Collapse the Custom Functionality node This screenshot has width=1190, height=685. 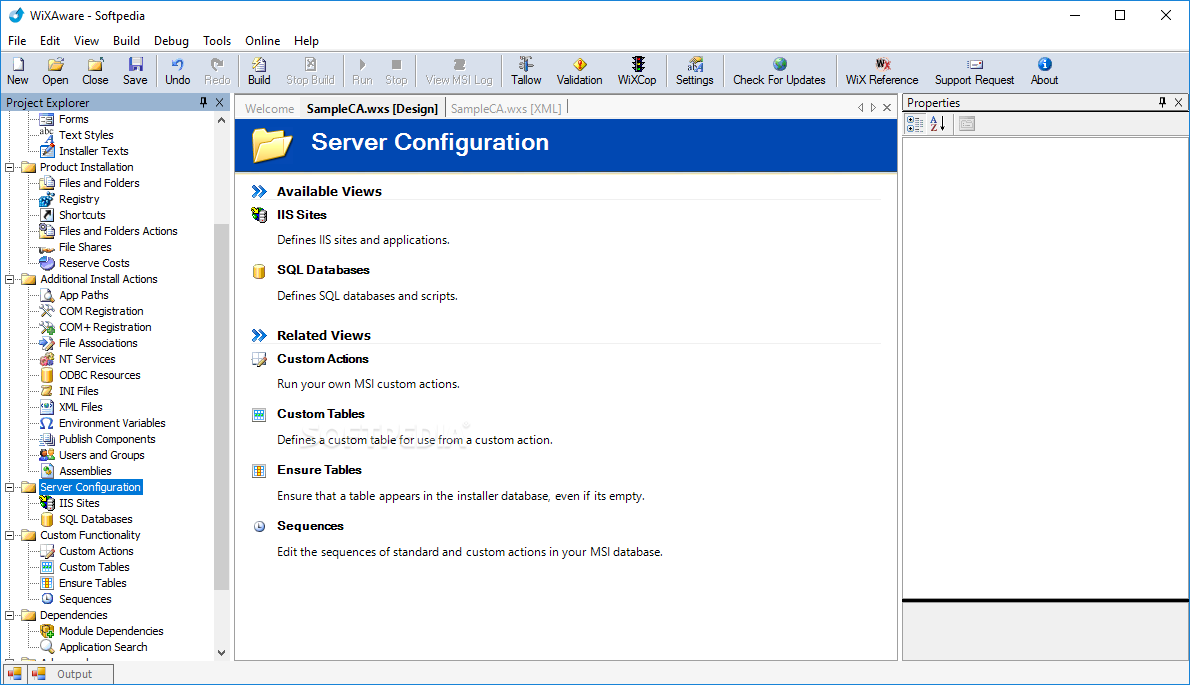(x=10, y=535)
